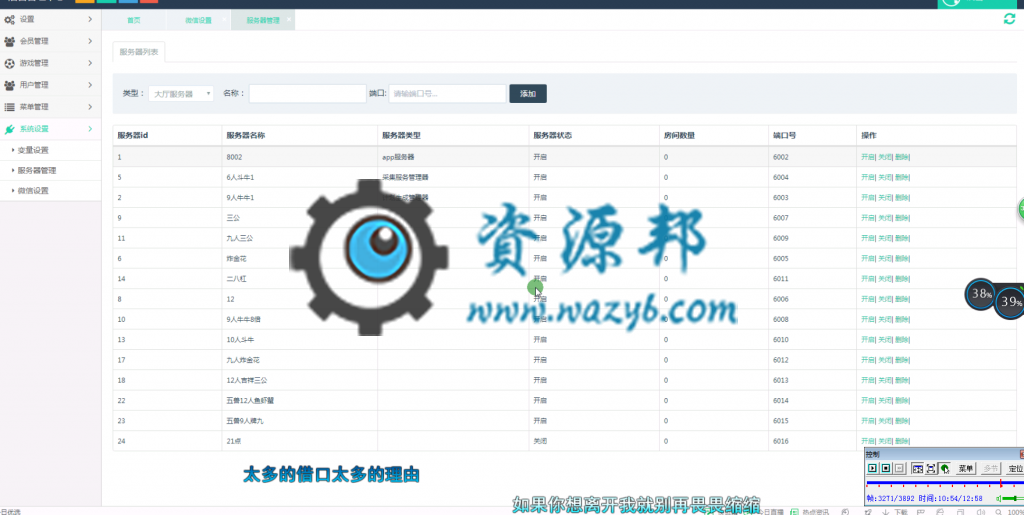Click the fullscreen icon in 控制 window
This screenshot has width=1024, height=515.
931,469
